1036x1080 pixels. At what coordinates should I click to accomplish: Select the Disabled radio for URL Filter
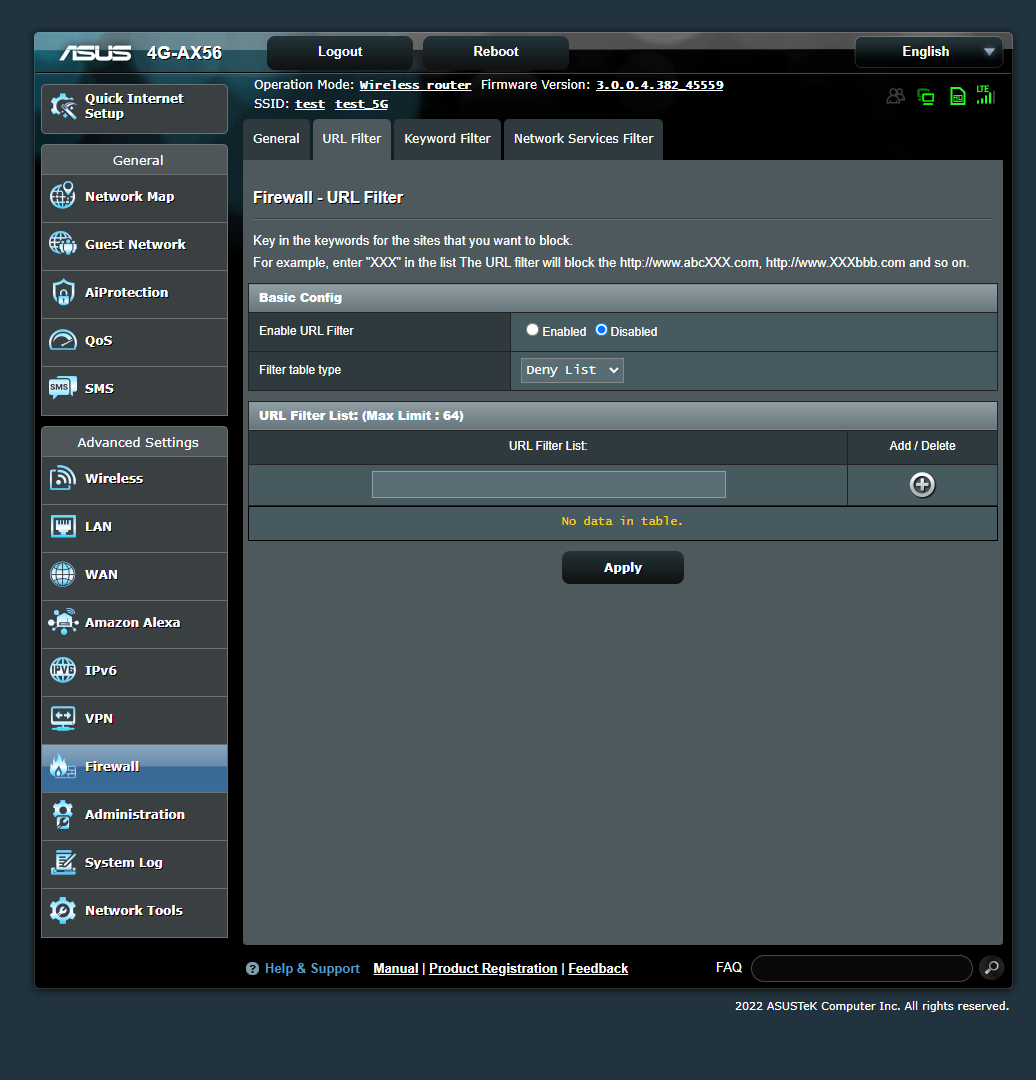[601, 330]
